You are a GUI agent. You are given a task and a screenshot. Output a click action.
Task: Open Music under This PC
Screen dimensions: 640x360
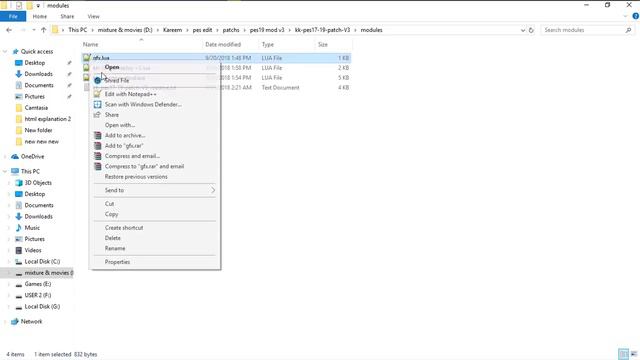tap(32, 228)
